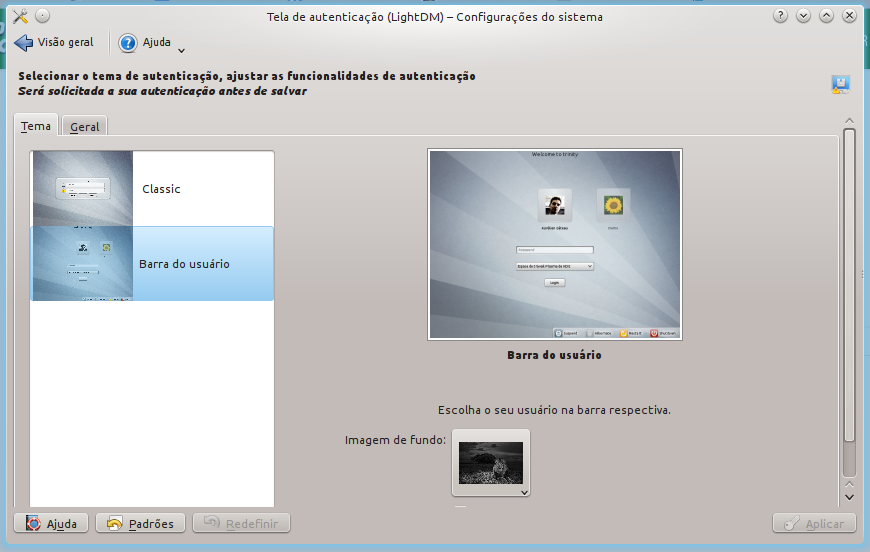870x552 pixels.
Task: Click the Redefinir button
Action: pos(241,523)
